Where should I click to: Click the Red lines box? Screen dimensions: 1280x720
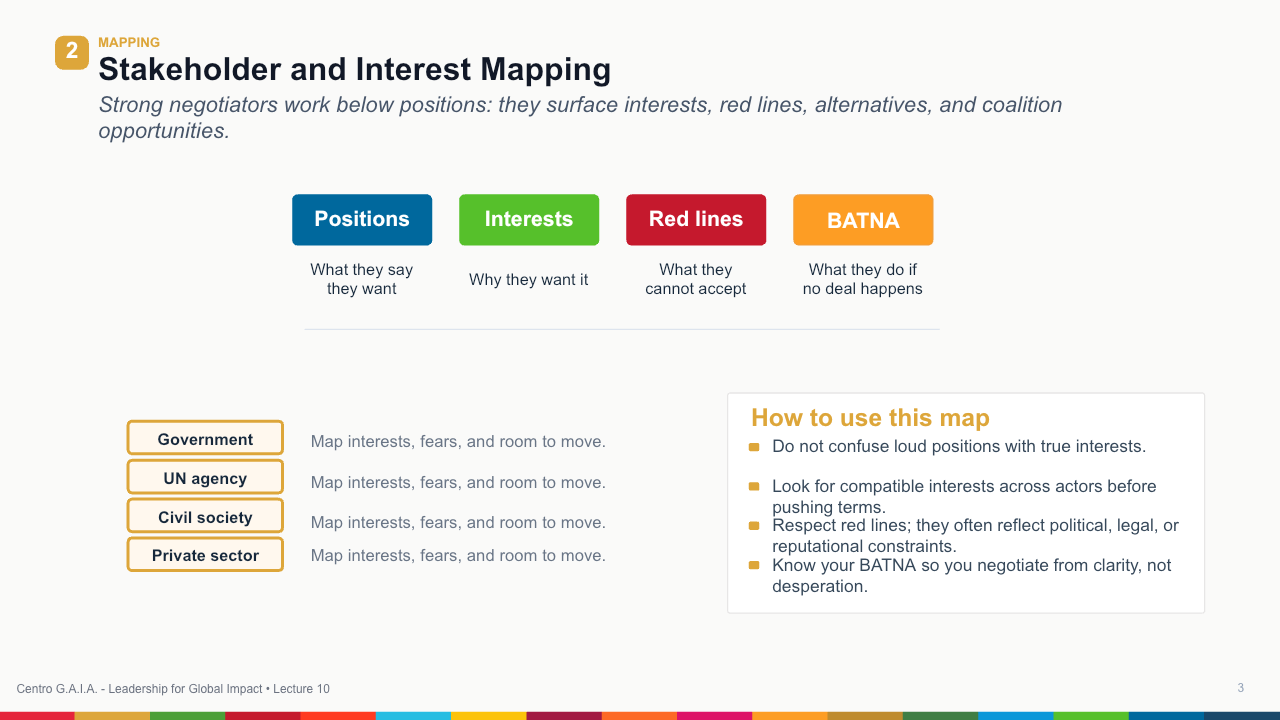696,220
